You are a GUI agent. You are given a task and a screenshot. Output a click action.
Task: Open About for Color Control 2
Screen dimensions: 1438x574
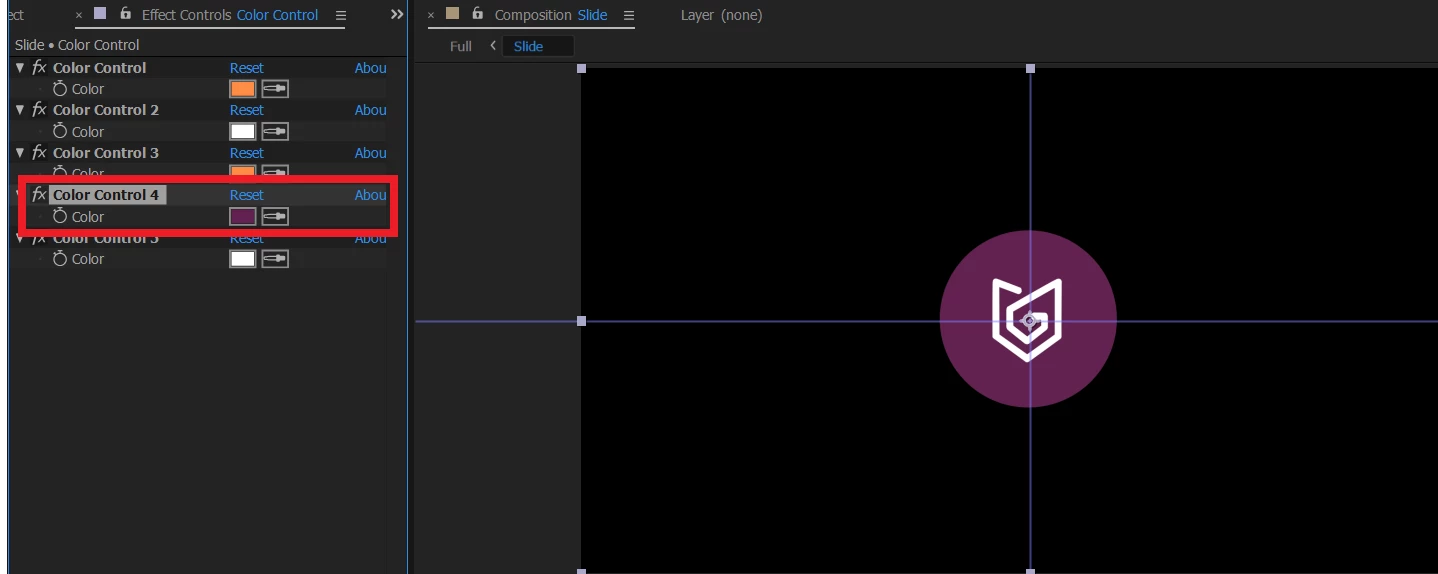(x=371, y=110)
